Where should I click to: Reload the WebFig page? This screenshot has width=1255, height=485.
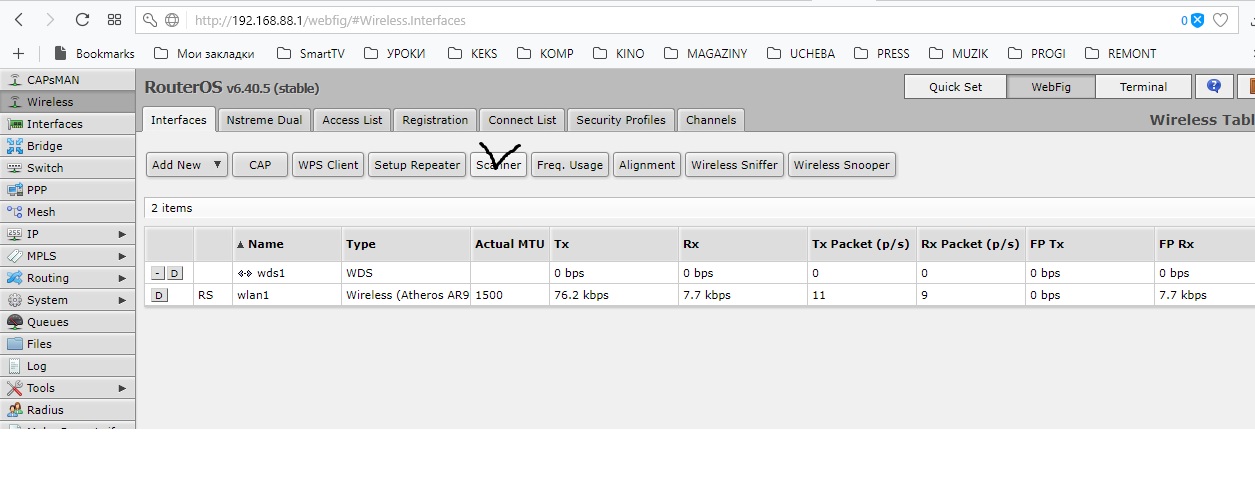click(x=82, y=19)
